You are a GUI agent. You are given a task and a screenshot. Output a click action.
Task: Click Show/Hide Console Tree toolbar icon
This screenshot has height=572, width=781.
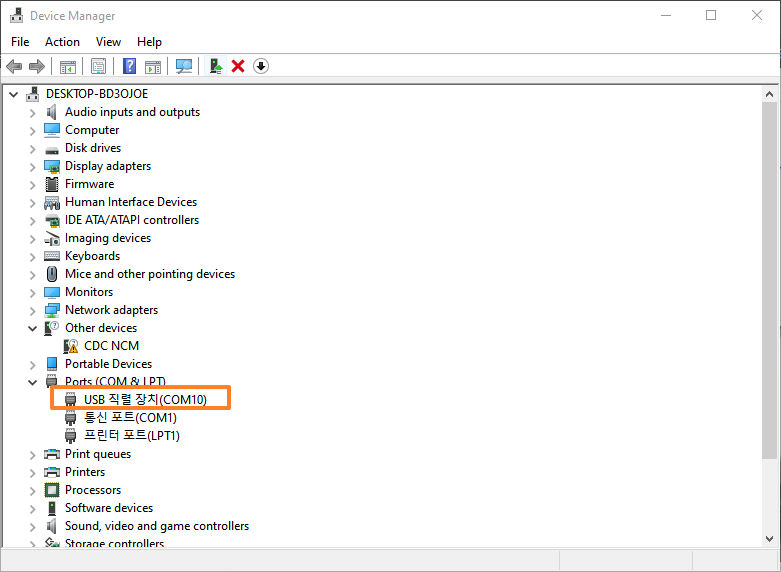[x=68, y=66]
